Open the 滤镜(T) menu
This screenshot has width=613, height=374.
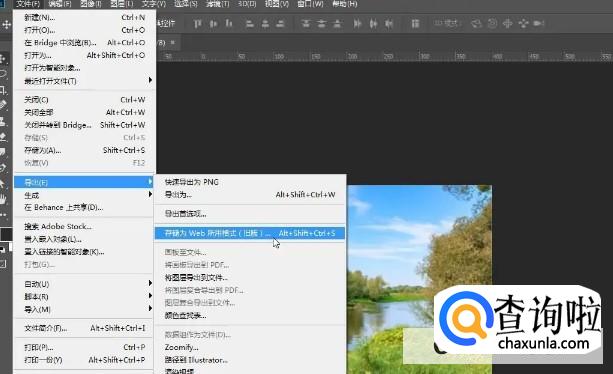(x=218, y=4)
